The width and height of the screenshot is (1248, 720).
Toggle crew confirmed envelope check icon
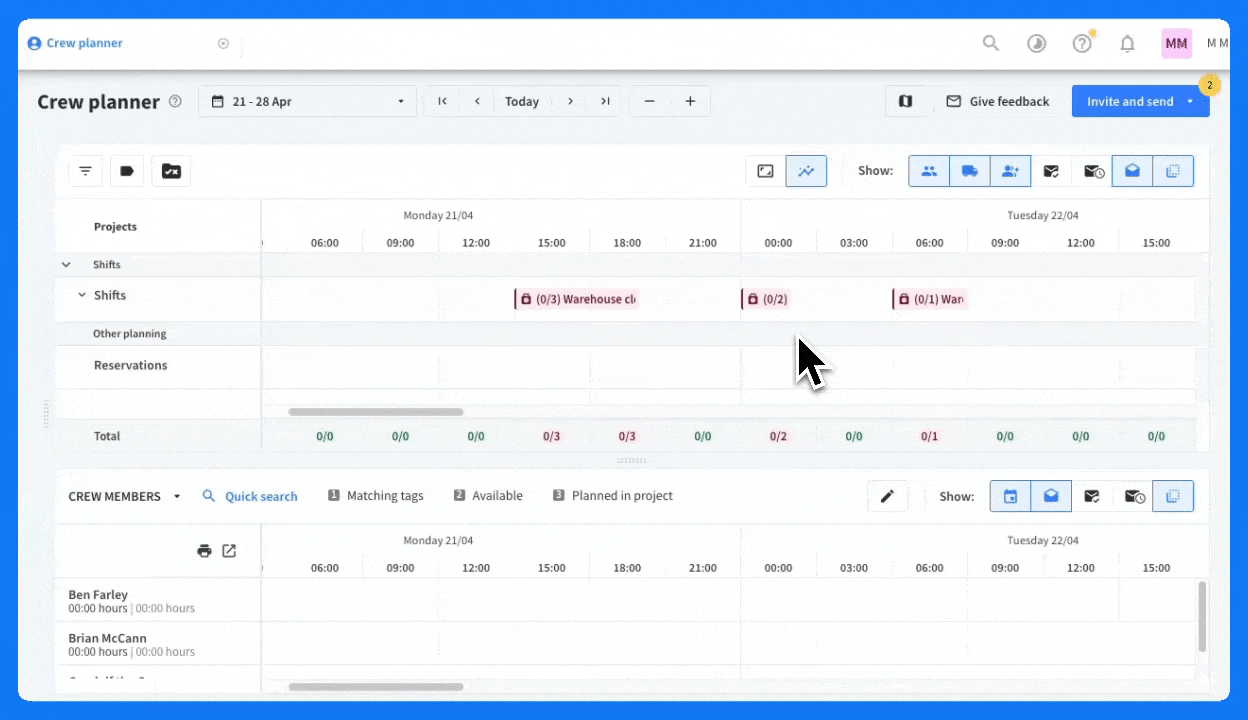pos(1092,496)
